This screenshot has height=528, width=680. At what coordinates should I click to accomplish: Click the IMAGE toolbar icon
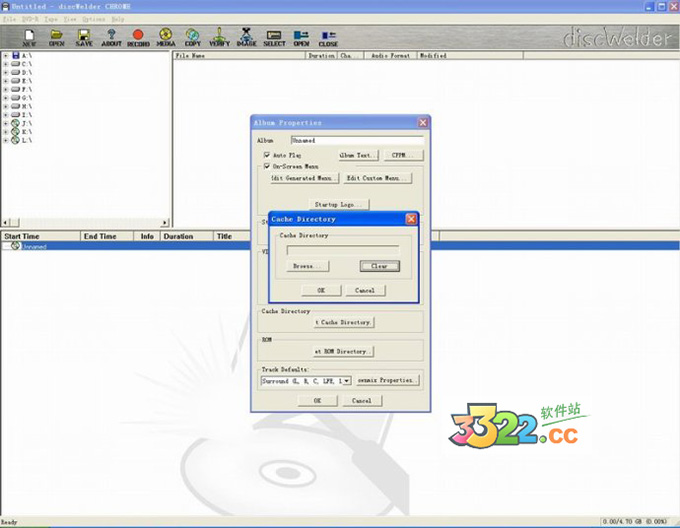(246, 37)
